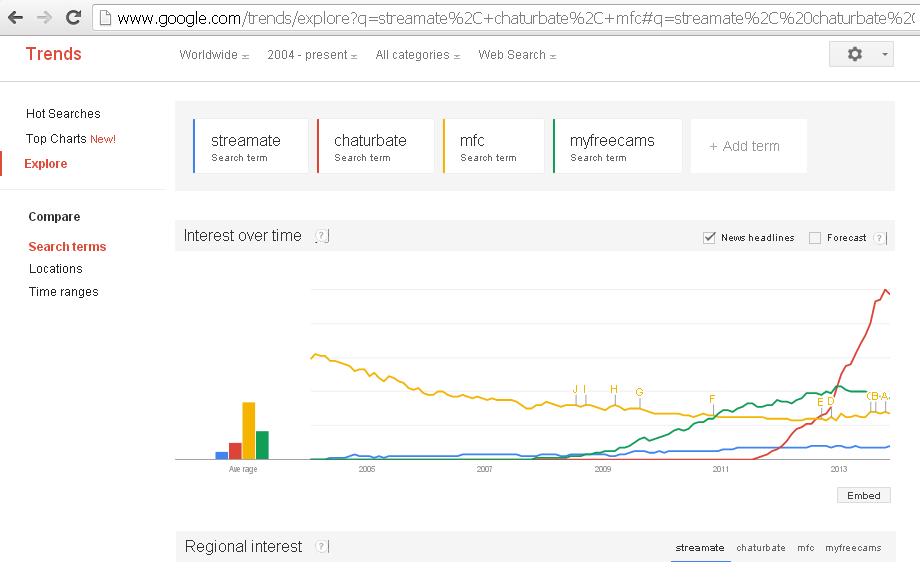Click help icon beside Regional interest
The height and width of the screenshot is (581, 920).
pyautogui.click(x=322, y=546)
